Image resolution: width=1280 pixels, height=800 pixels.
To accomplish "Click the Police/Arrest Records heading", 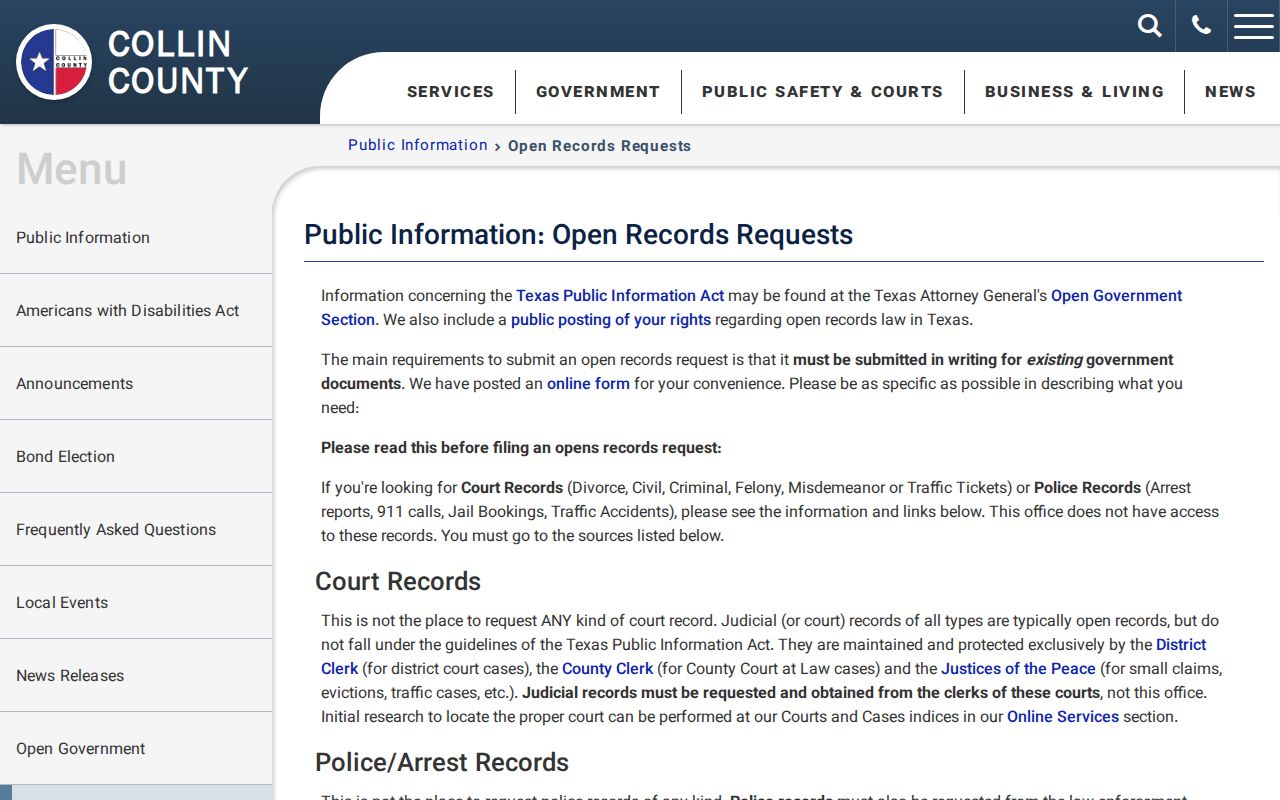I will (442, 763).
